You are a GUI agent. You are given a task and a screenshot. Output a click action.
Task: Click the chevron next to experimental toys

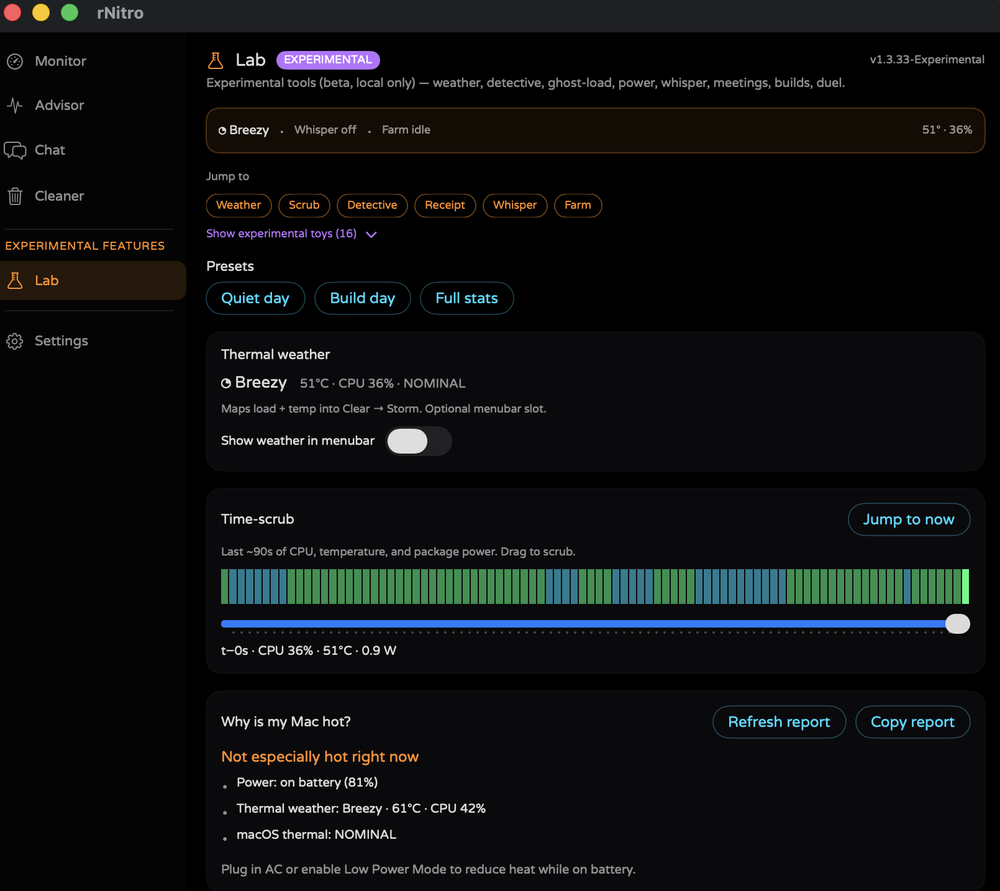[x=371, y=234]
